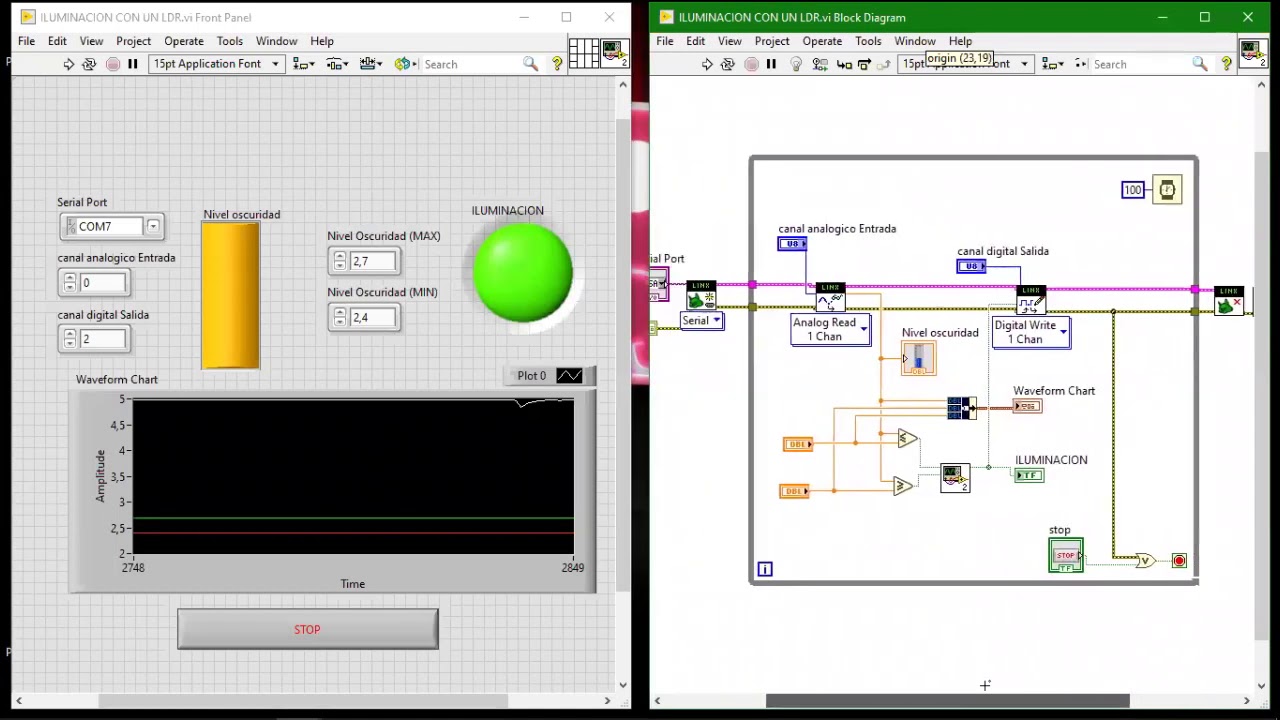Click LINX Close node icon
This screenshot has width=1280, height=720.
pos(1228,300)
